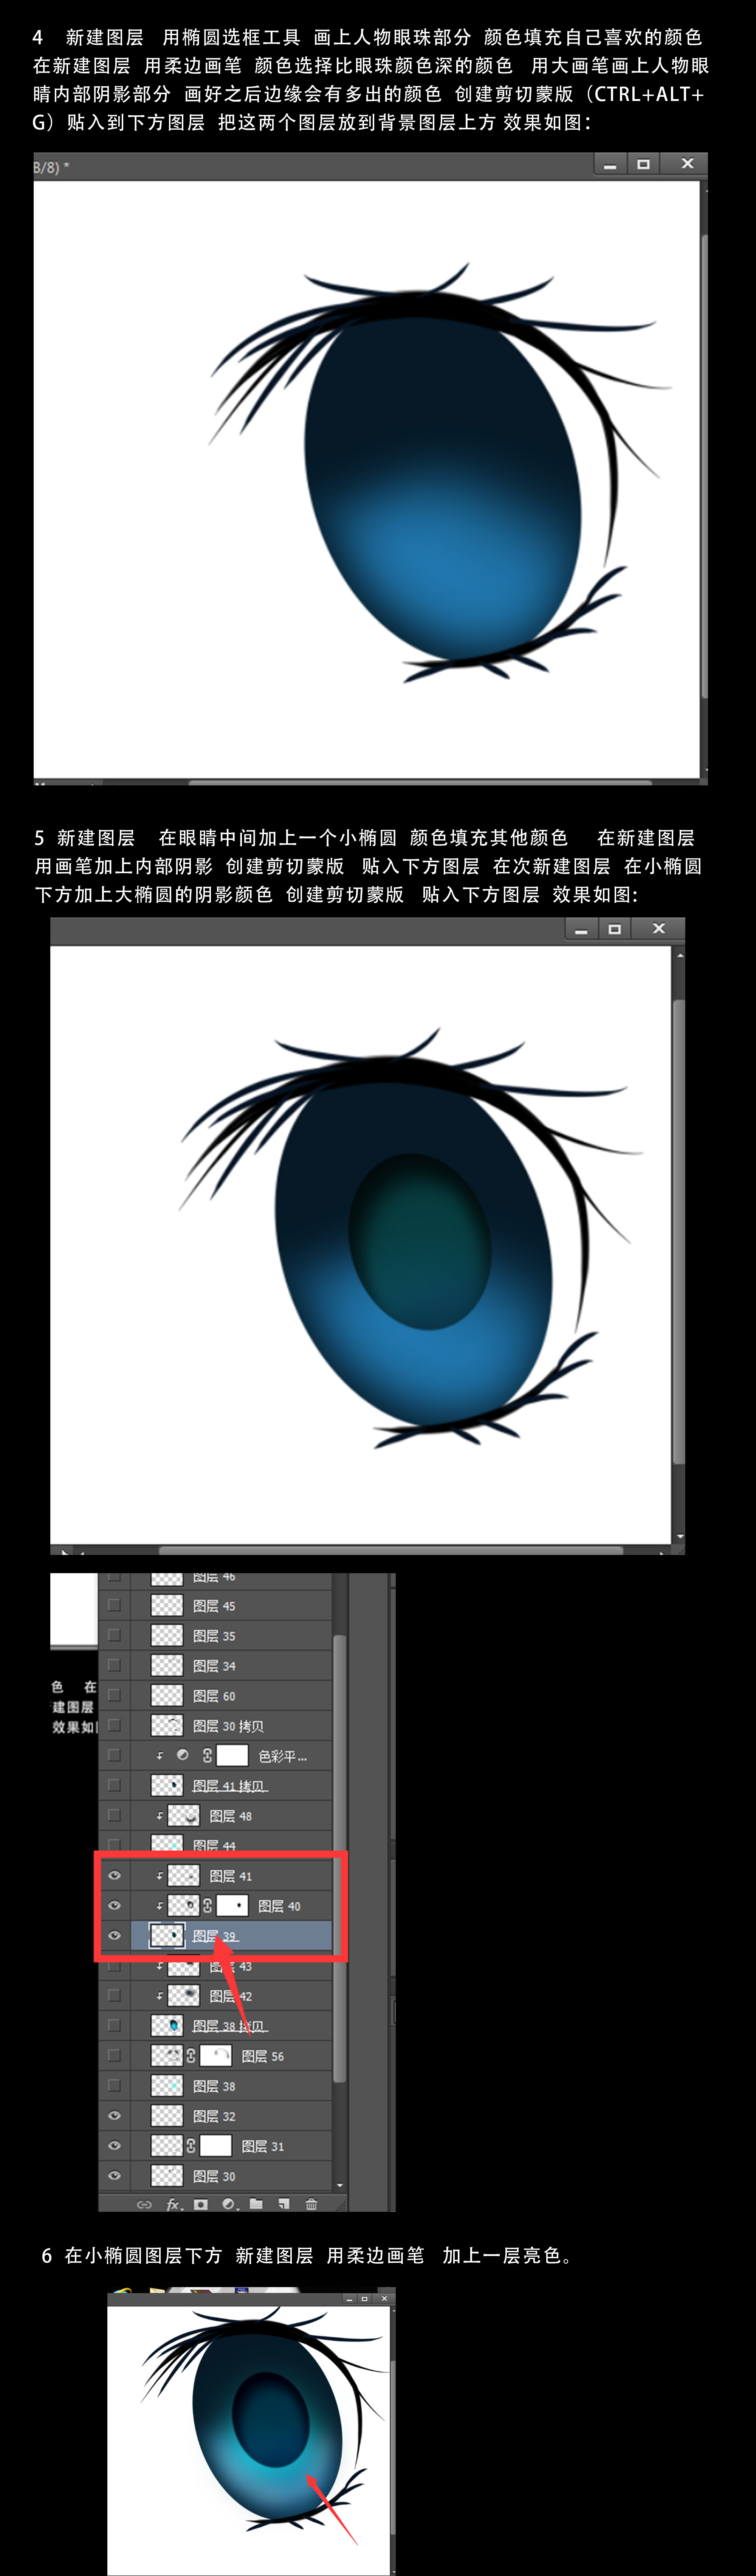Maximize the second eye document window
The image size is (756, 2576).
pyautogui.click(x=615, y=929)
